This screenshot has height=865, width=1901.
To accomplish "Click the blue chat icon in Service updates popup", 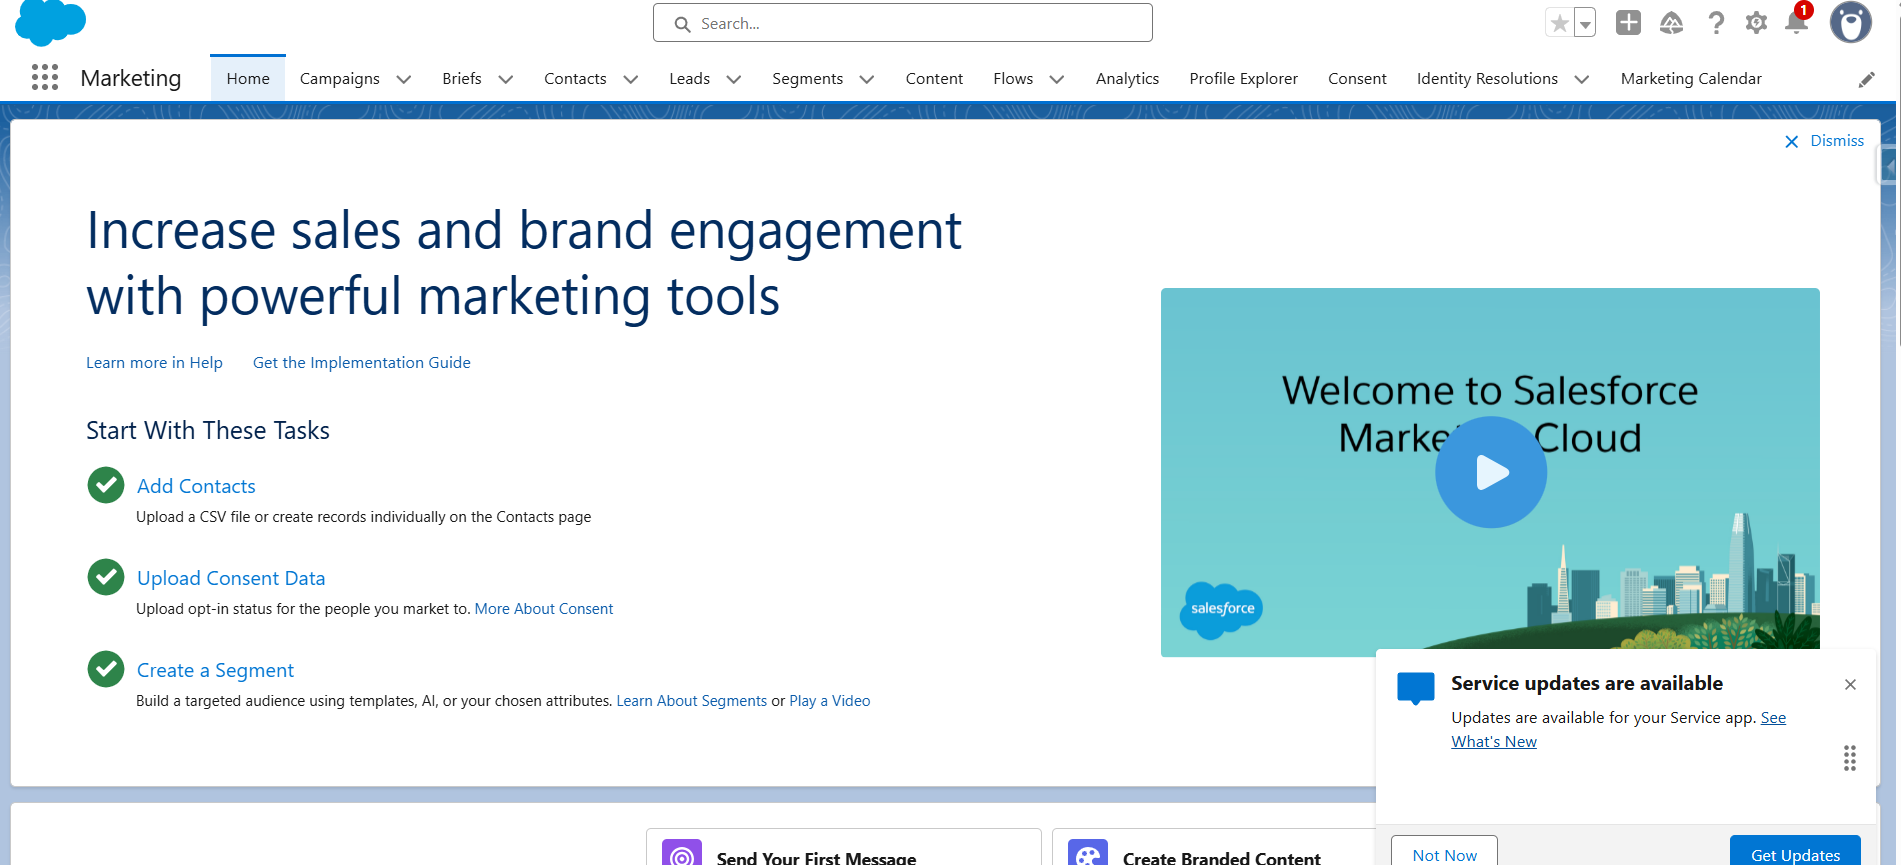I will [x=1415, y=688].
